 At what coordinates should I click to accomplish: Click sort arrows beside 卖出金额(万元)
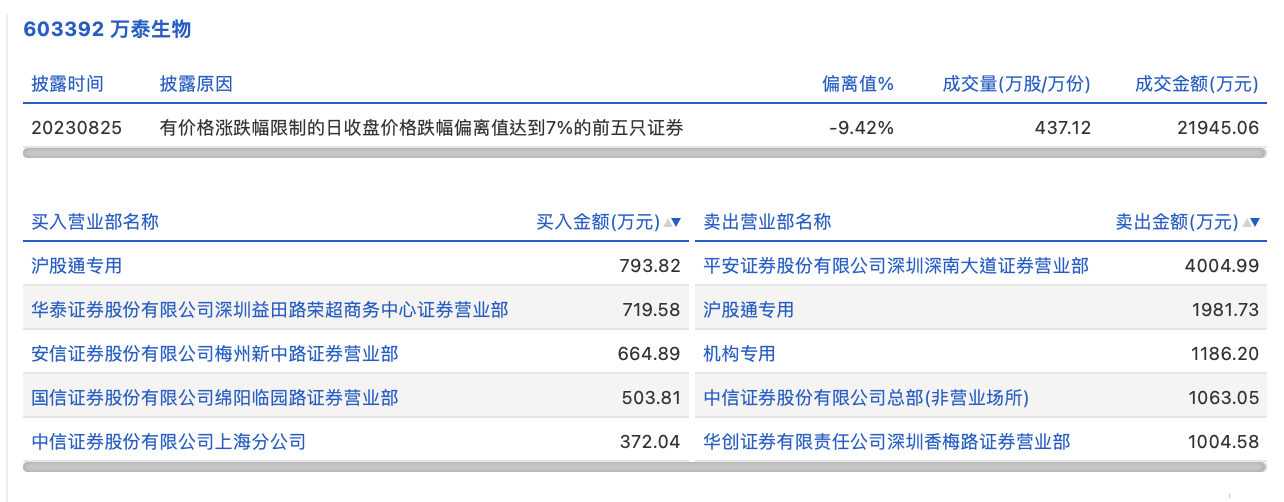click(1251, 222)
